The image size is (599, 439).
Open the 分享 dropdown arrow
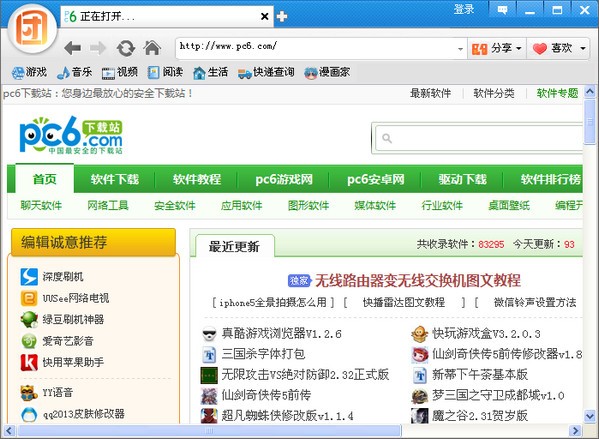point(518,49)
